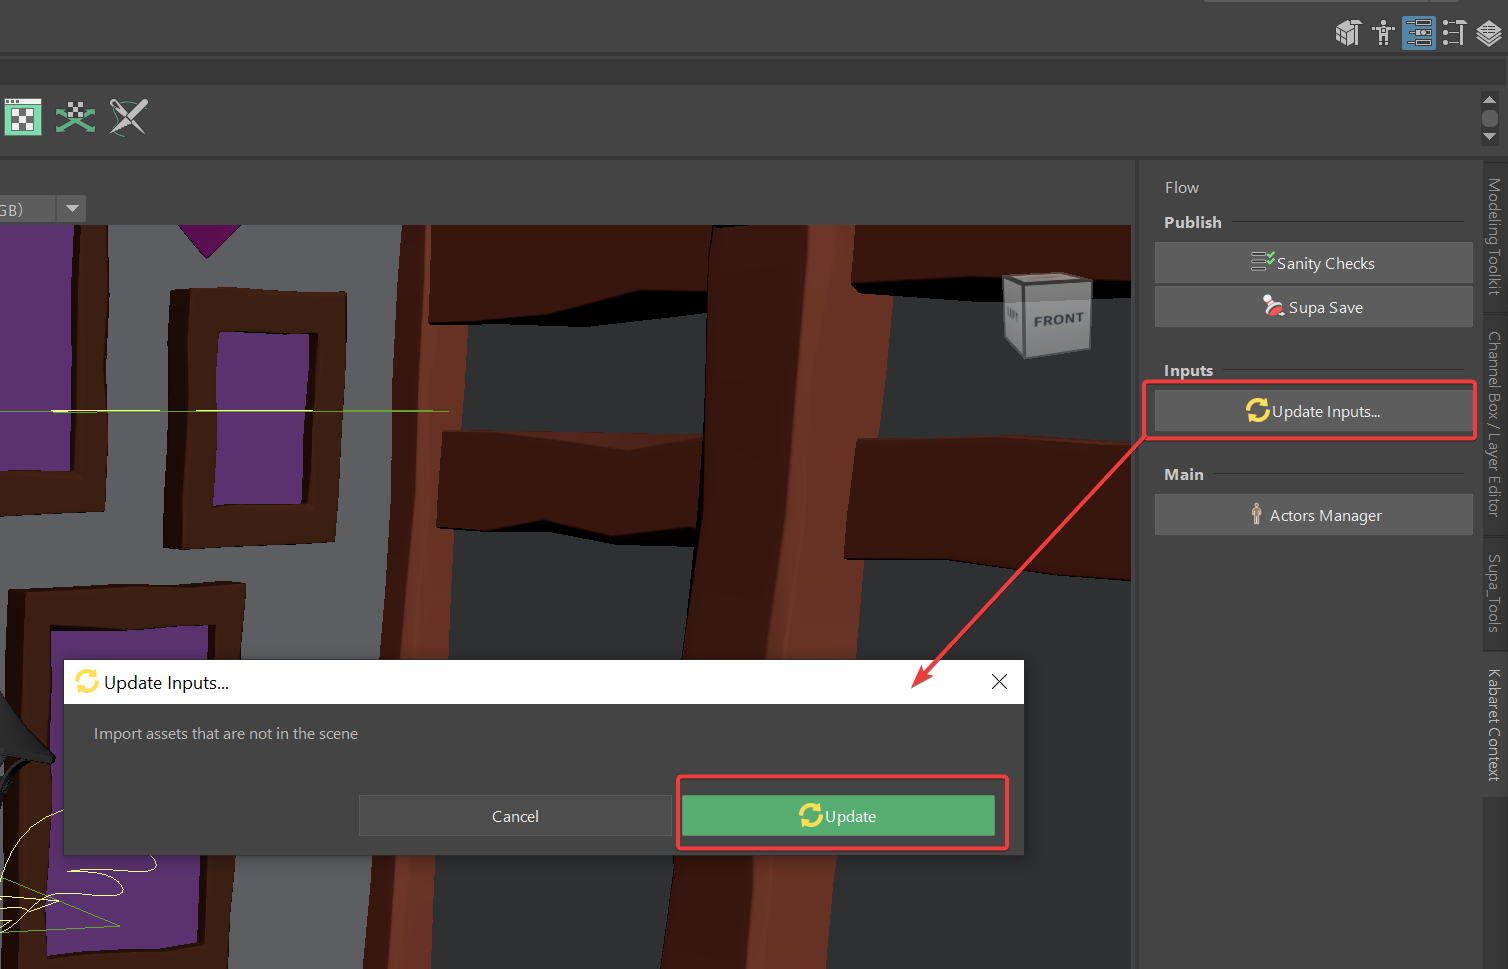Click the Main section header

[x=1184, y=474]
